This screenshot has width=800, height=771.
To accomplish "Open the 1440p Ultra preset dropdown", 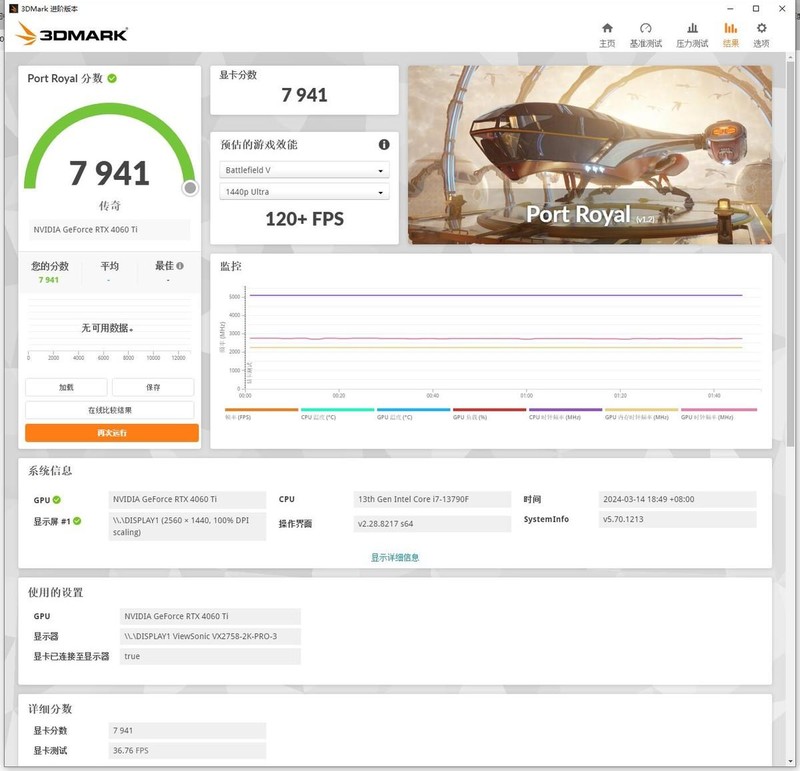I will pyautogui.click(x=305, y=191).
